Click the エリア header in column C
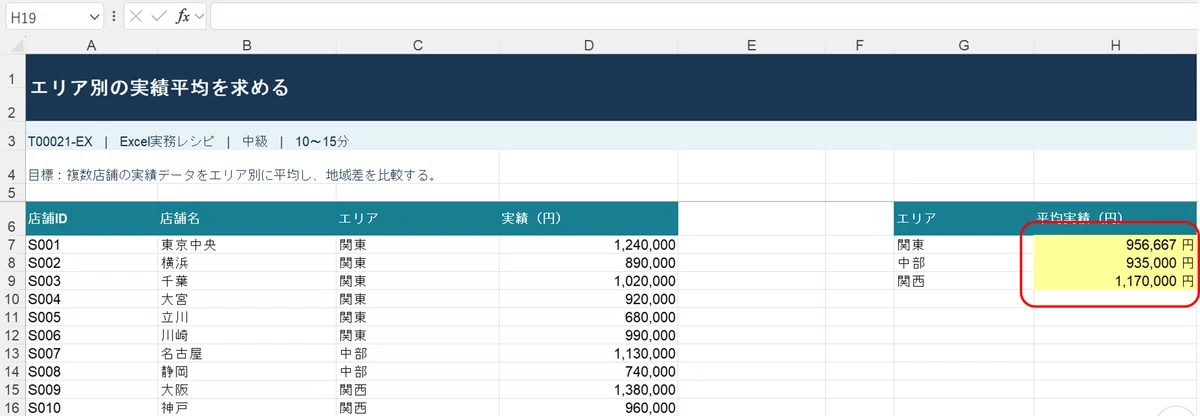Image resolution: width=1200 pixels, height=416 pixels. click(417, 219)
